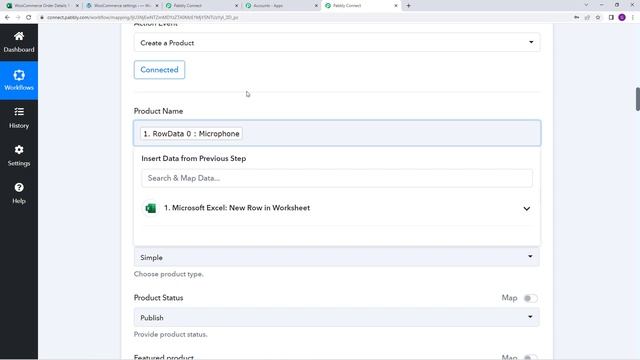The height and width of the screenshot is (360, 640).
Task: Open the Product Status Publish dropdown
Action: (x=337, y=317)
